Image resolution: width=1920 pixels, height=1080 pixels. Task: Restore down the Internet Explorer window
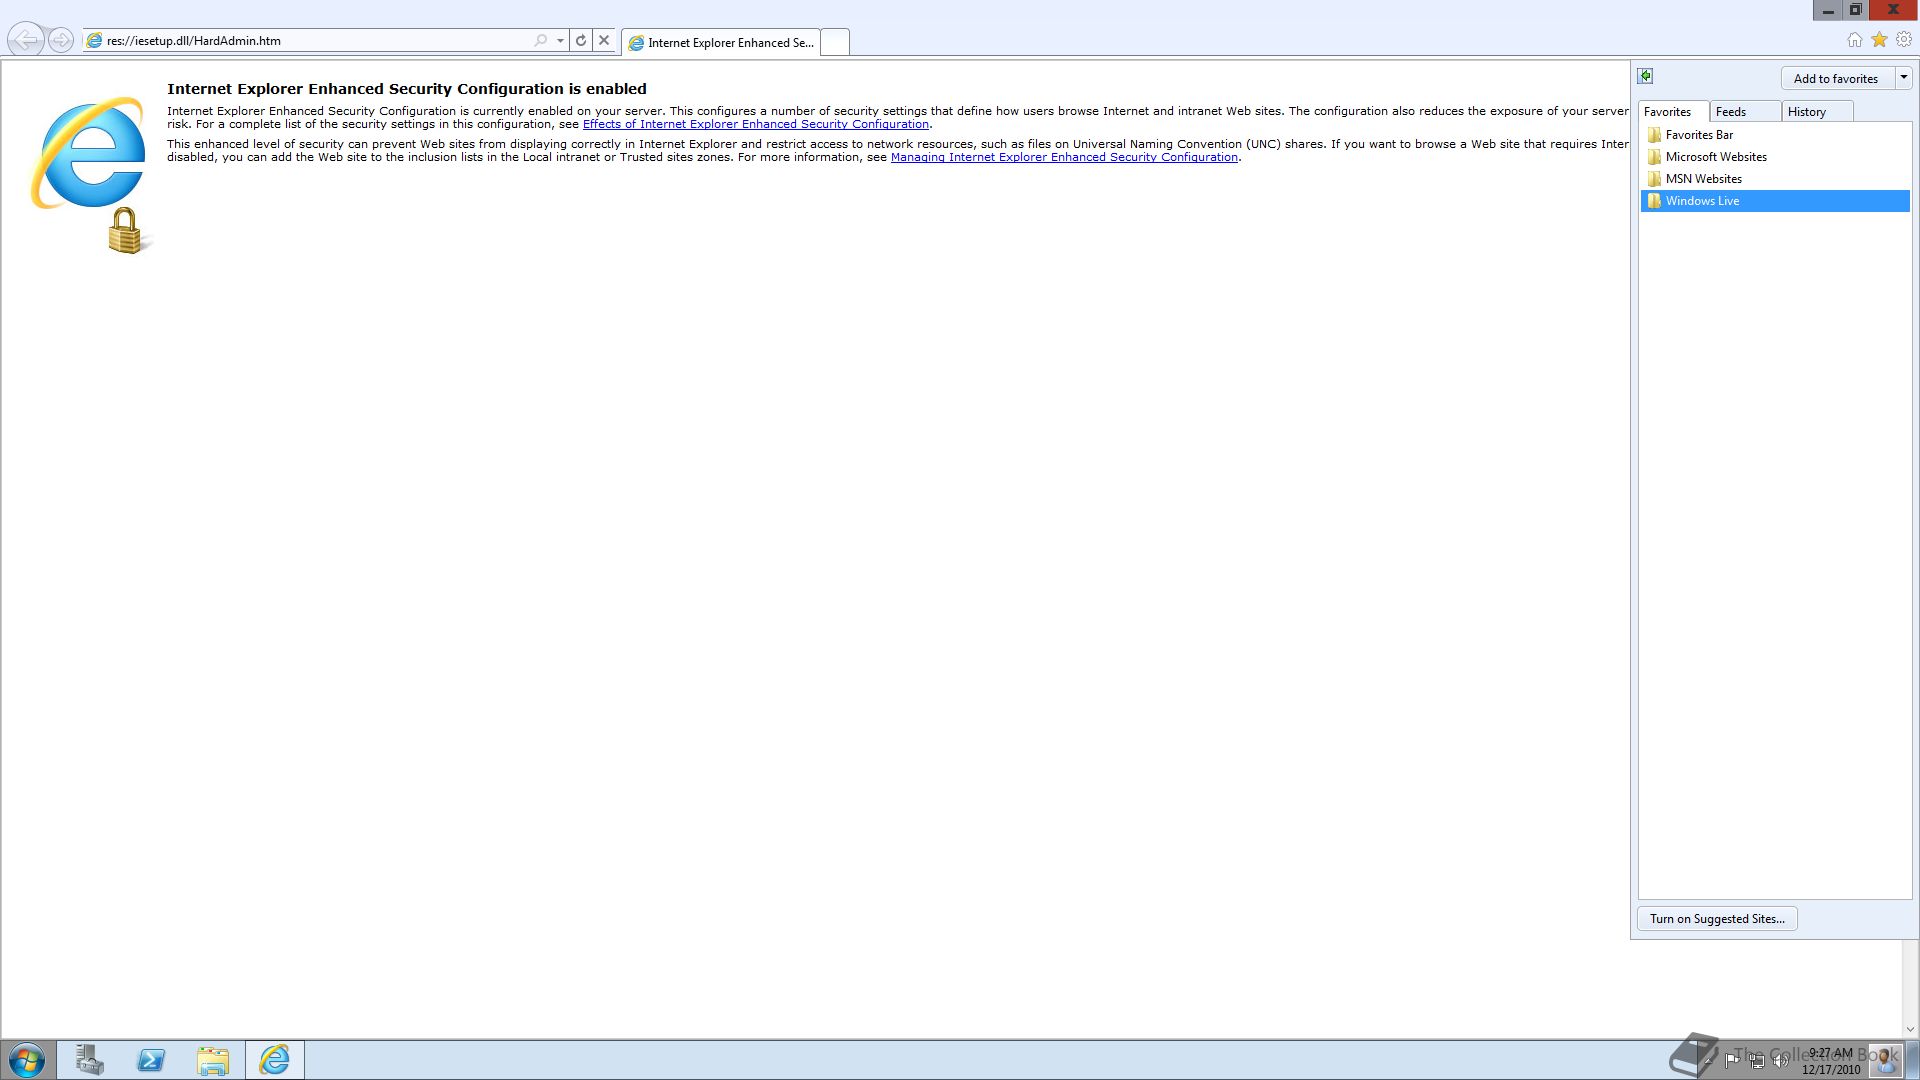(1855, 10)
